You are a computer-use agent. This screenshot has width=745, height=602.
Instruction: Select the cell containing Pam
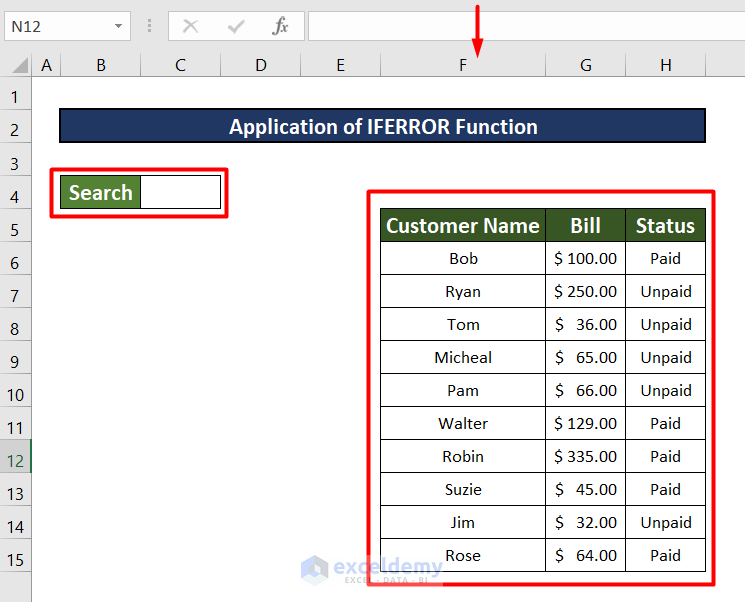point(463,390)
